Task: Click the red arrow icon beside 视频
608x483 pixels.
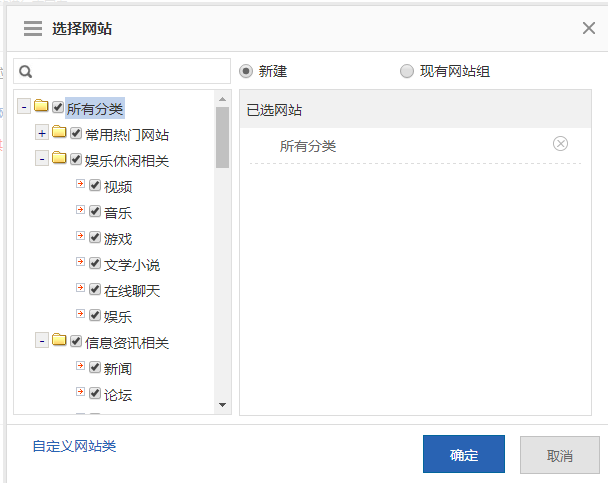Action: 80,184
